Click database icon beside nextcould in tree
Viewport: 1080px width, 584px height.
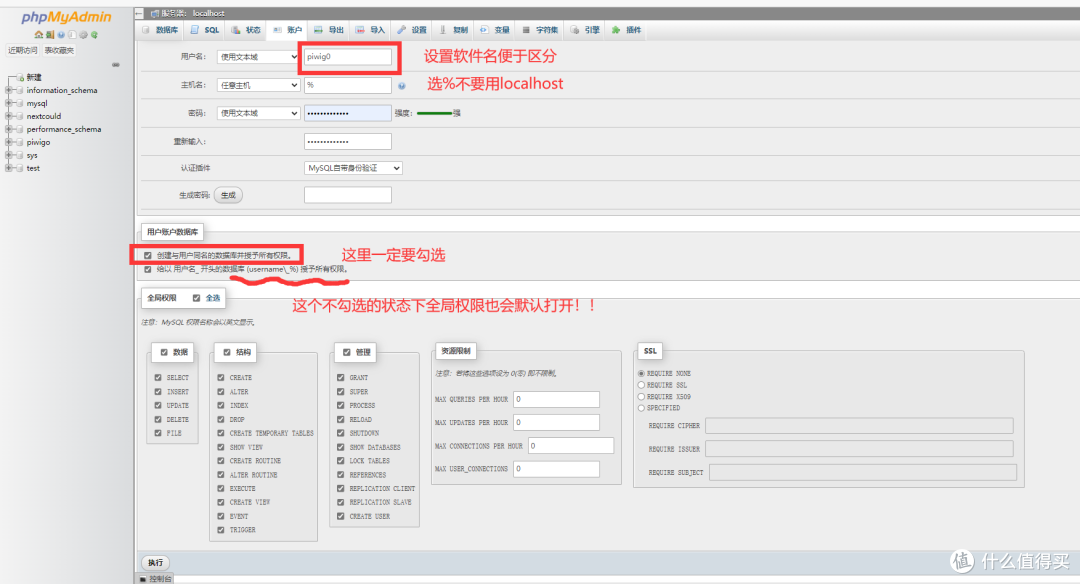pyautogui.click(x=19, y=116)
